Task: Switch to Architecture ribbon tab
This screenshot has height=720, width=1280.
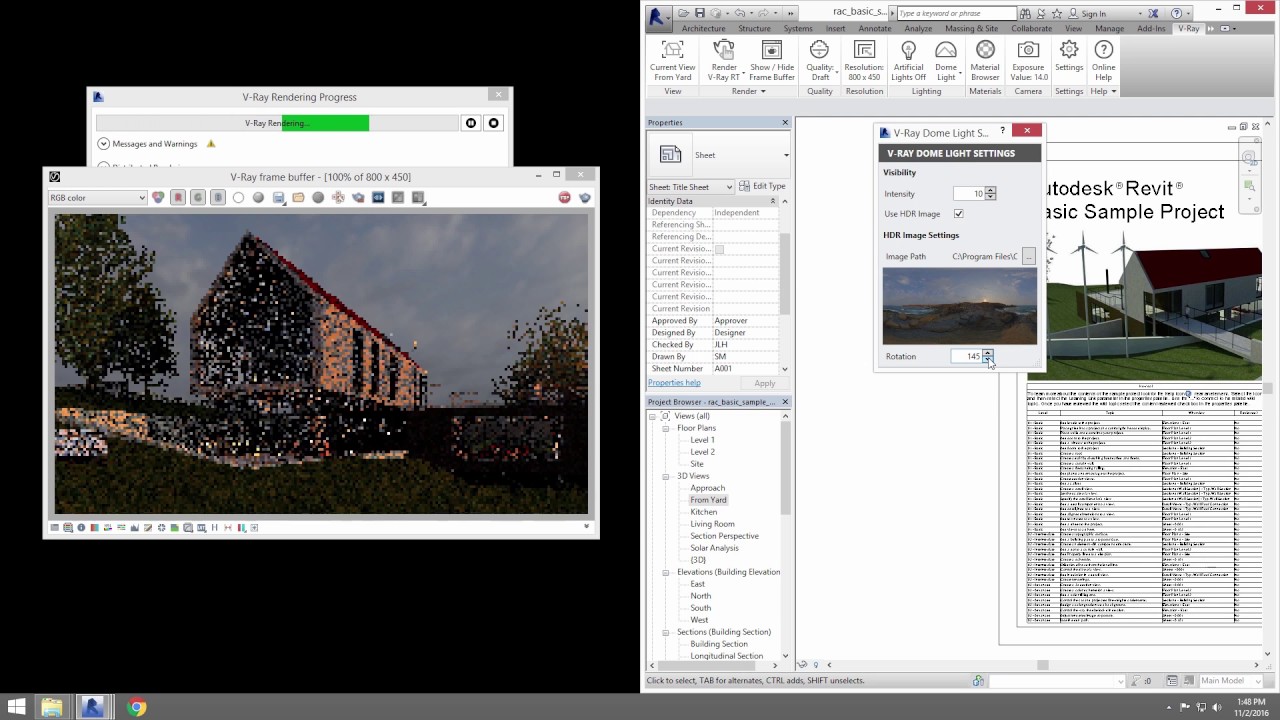Action: (703, 29)
